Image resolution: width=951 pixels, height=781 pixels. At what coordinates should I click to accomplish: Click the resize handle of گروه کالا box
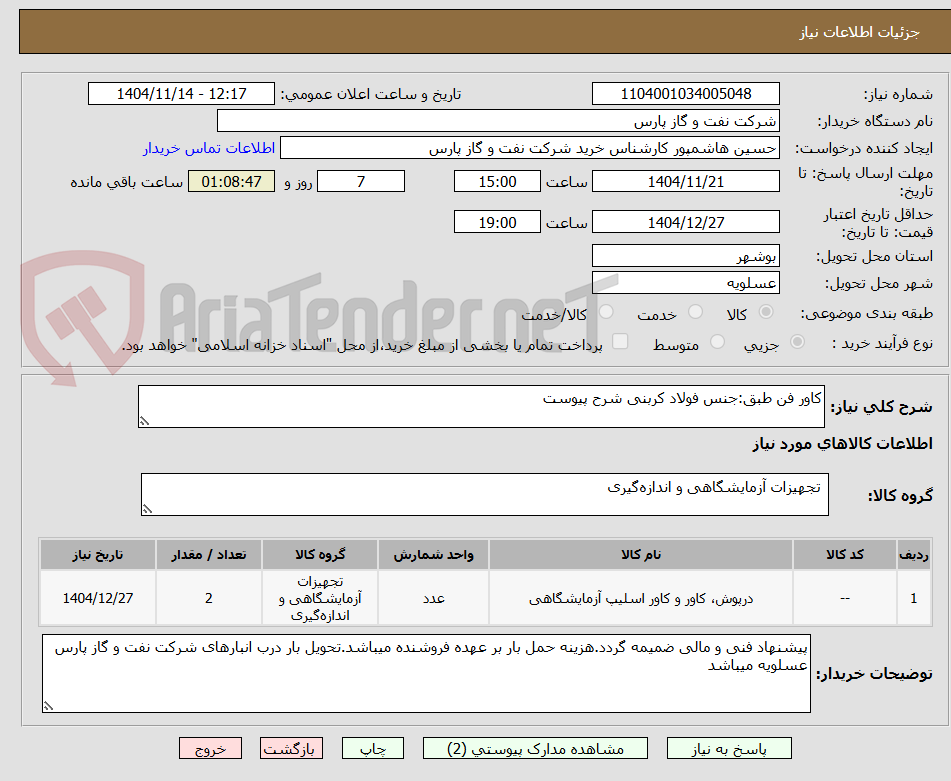[x=147, y=509]
